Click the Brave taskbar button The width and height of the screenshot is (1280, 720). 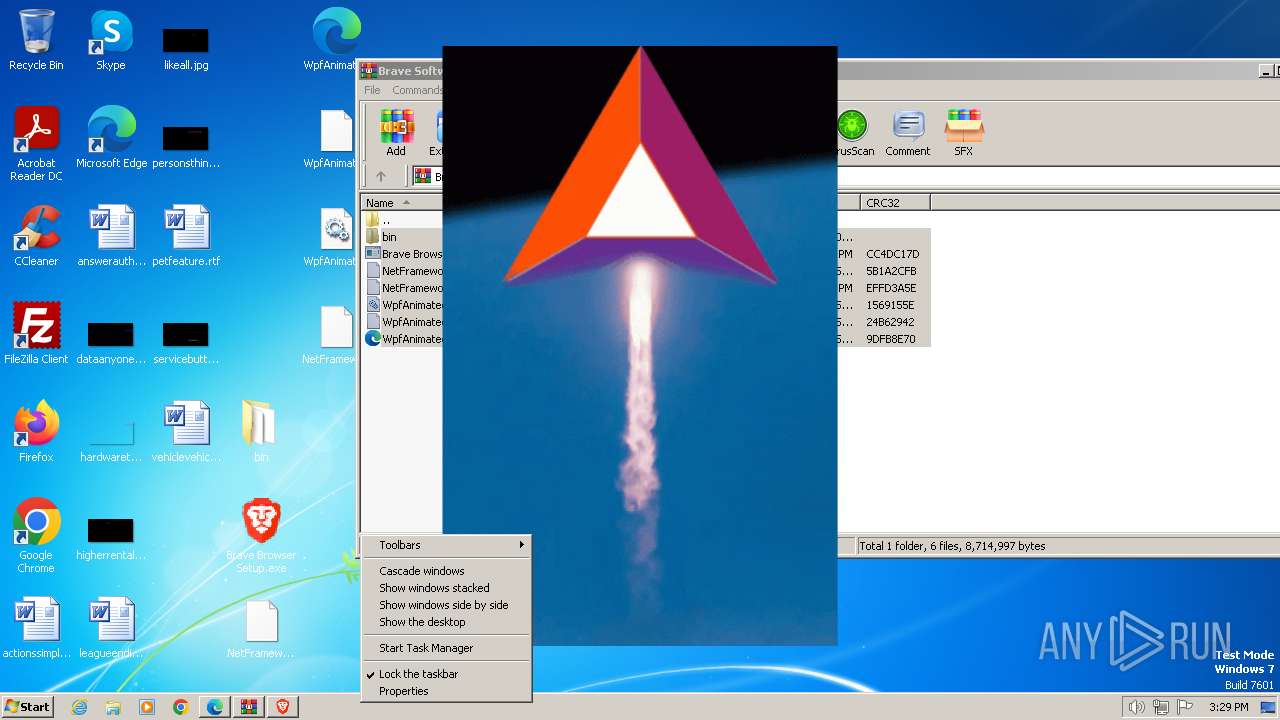[x=282, y=707]
